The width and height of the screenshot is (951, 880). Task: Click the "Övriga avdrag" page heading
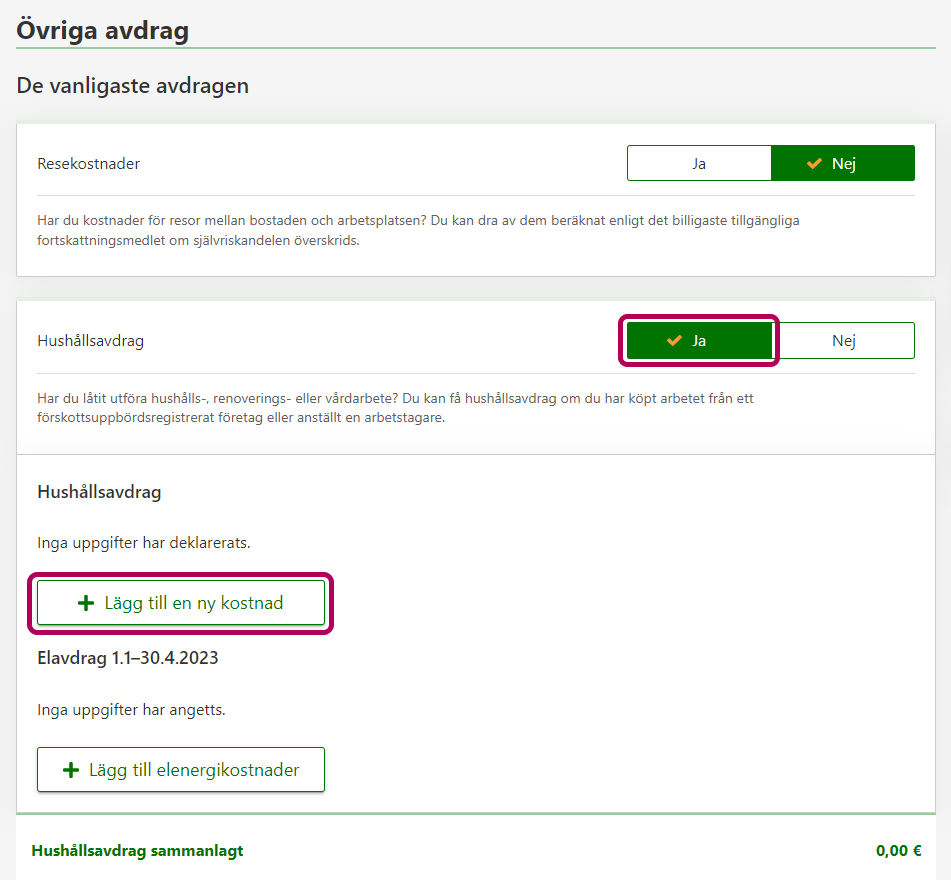coord(103,30)
